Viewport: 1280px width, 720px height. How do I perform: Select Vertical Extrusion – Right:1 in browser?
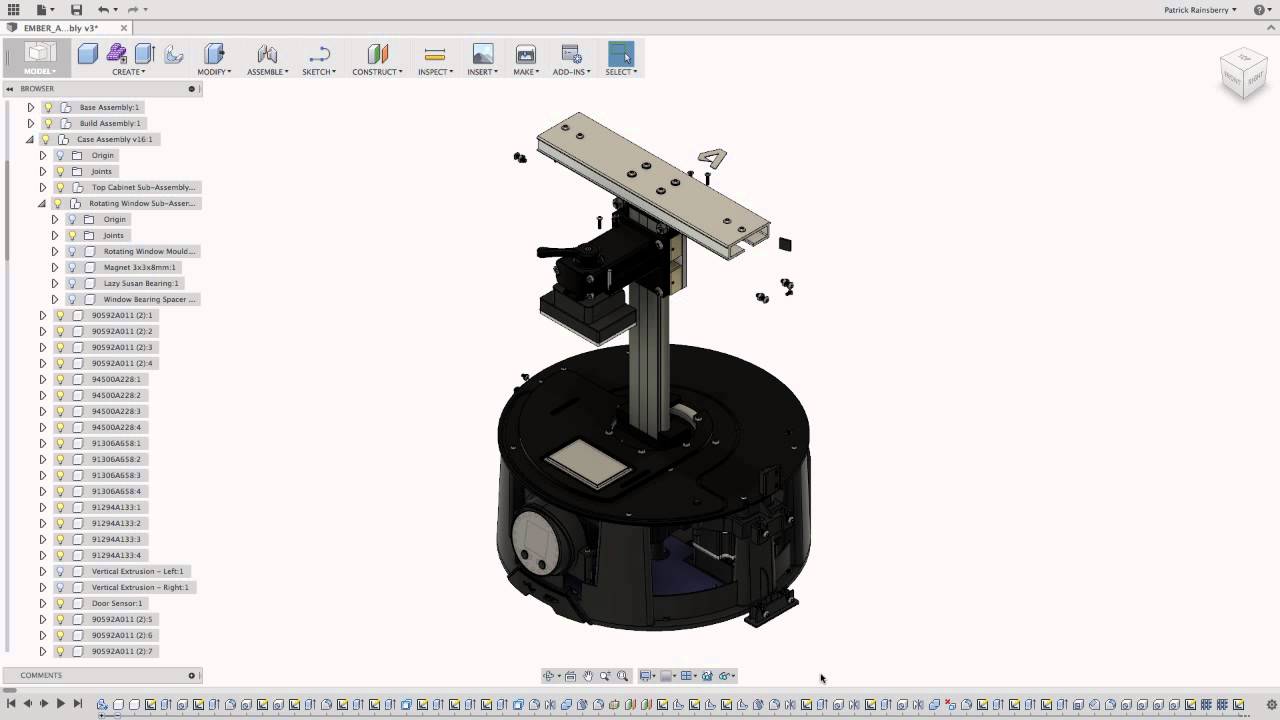point(140,587)
